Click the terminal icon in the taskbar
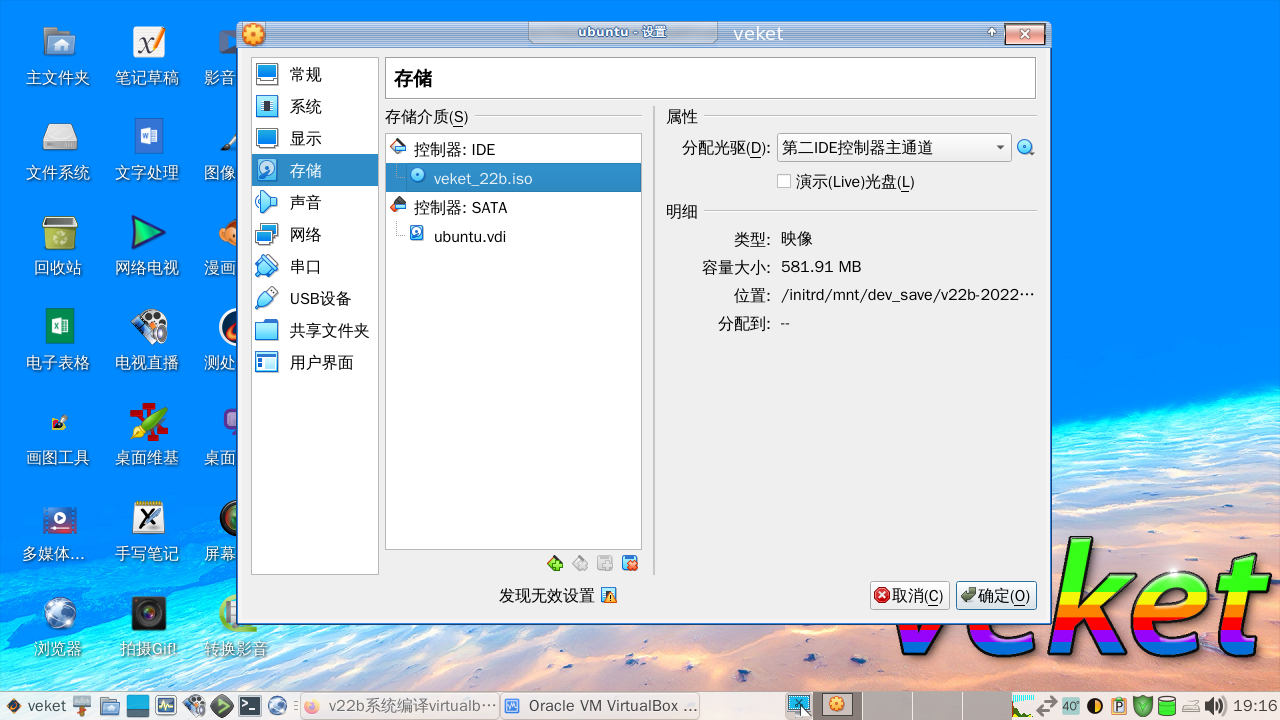This screenshot has height=720, width=1280. click(x=250, y=706)
